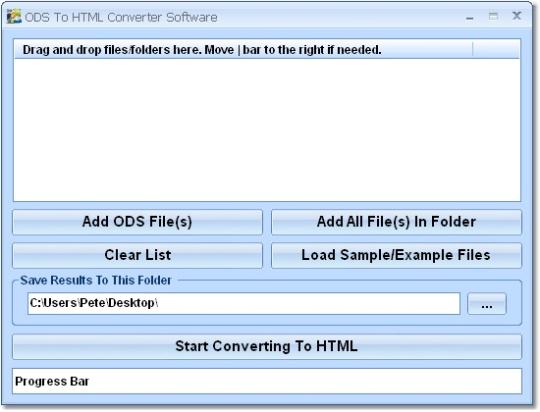Minimize the ODS To HTML Converter window

click(x=469, y=17)
